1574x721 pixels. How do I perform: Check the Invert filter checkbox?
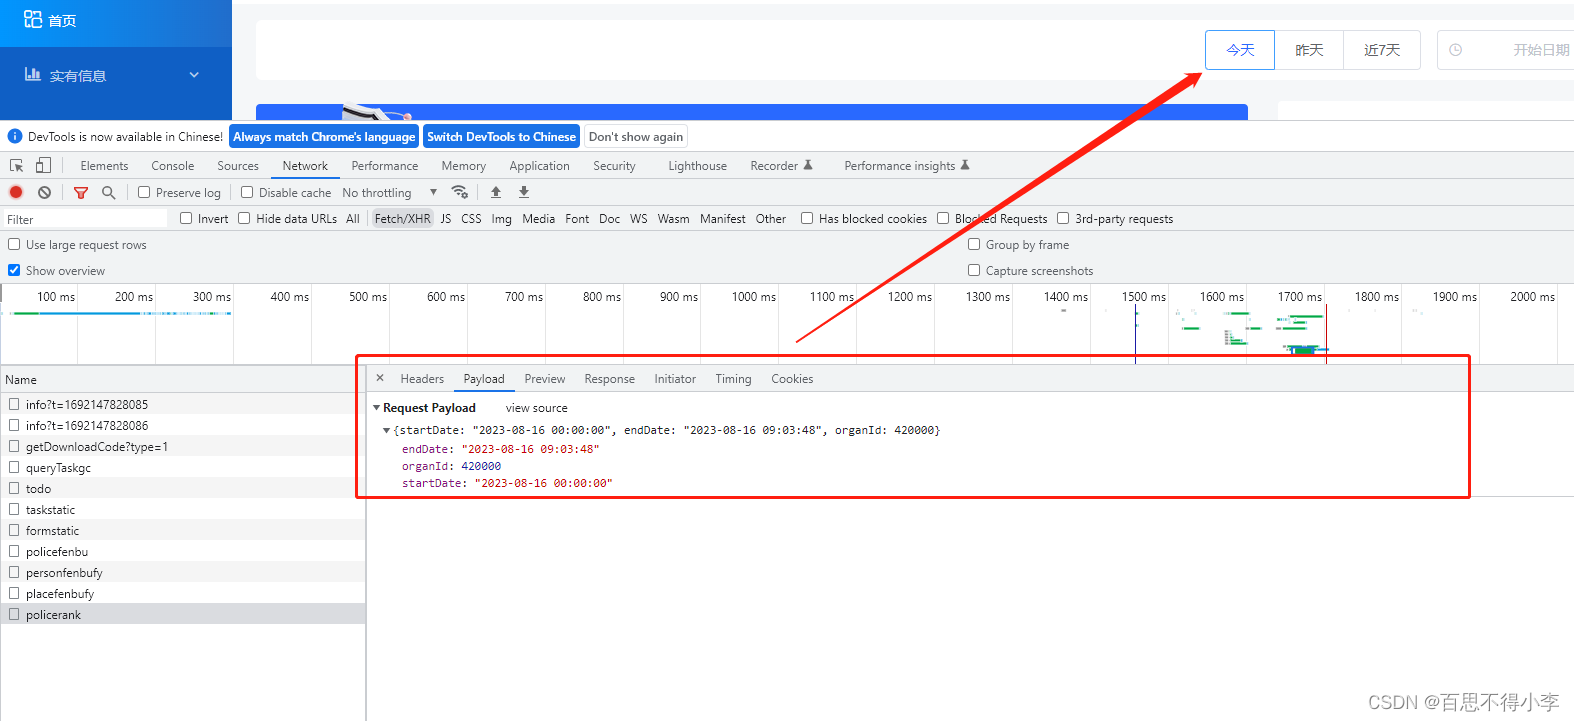pos(186,218)
